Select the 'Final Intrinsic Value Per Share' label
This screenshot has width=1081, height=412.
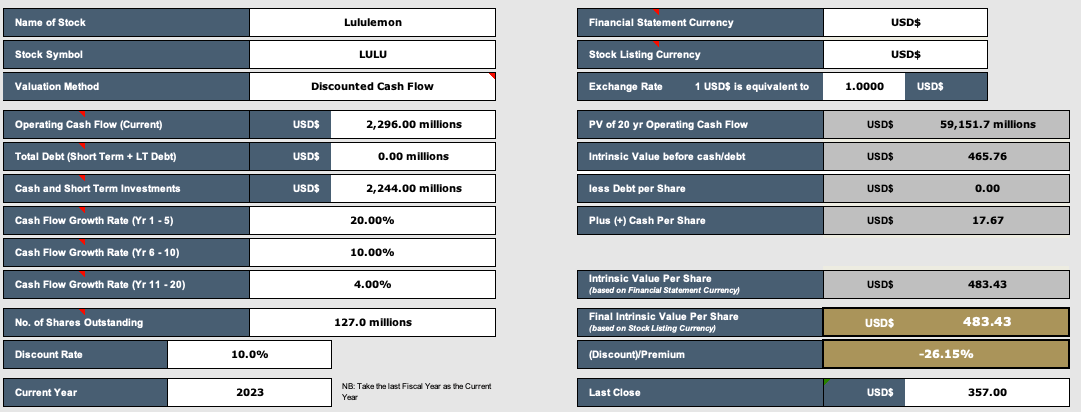[x=700, y=322]
